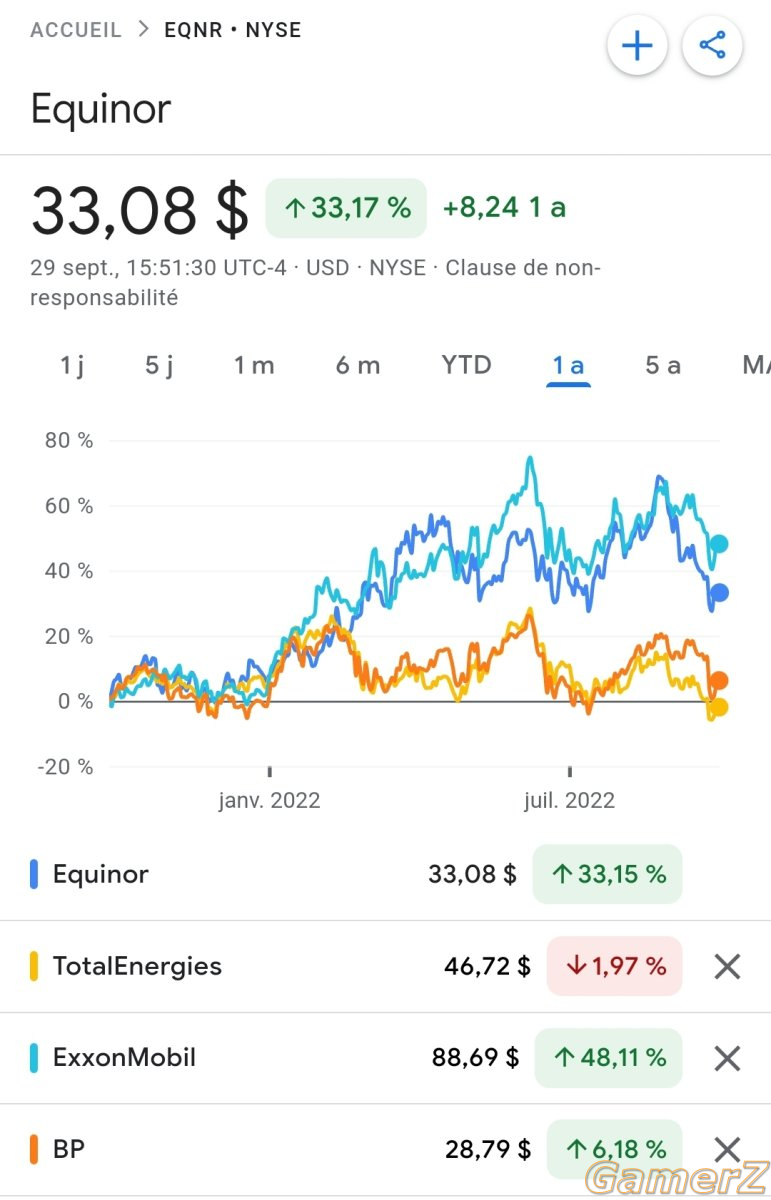Remove BP comparison with X icon
This screenshot has width=771, height=1200.
click(x=727, y=1150)
